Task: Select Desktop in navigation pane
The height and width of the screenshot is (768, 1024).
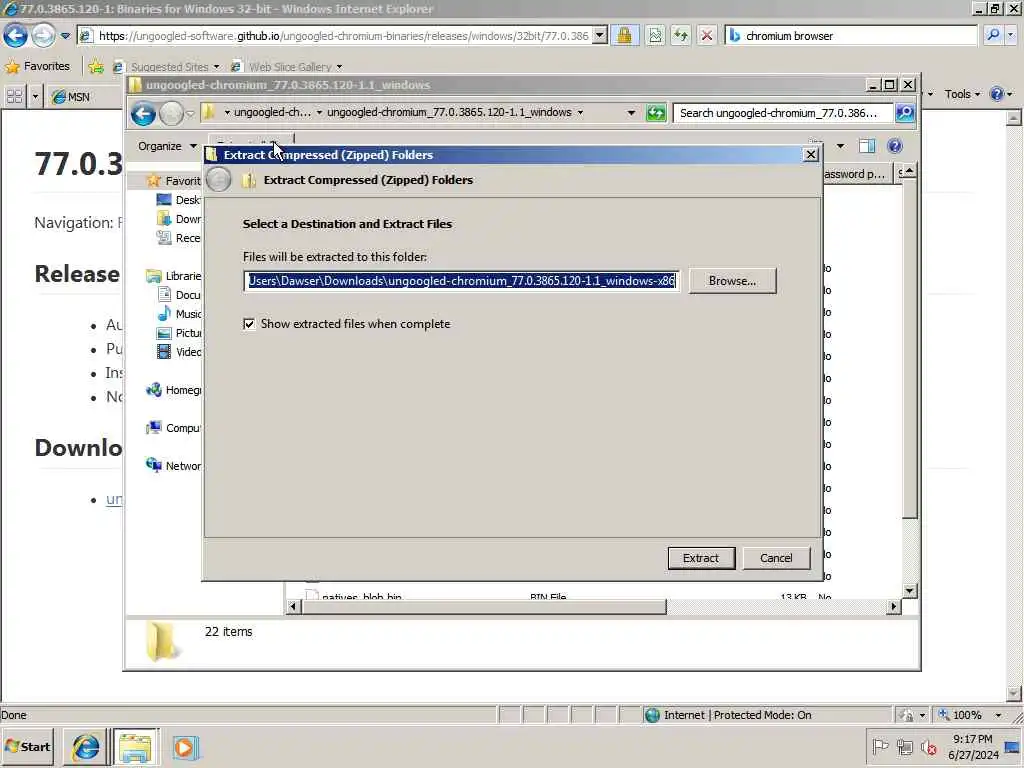Action: tap(178, 200)
